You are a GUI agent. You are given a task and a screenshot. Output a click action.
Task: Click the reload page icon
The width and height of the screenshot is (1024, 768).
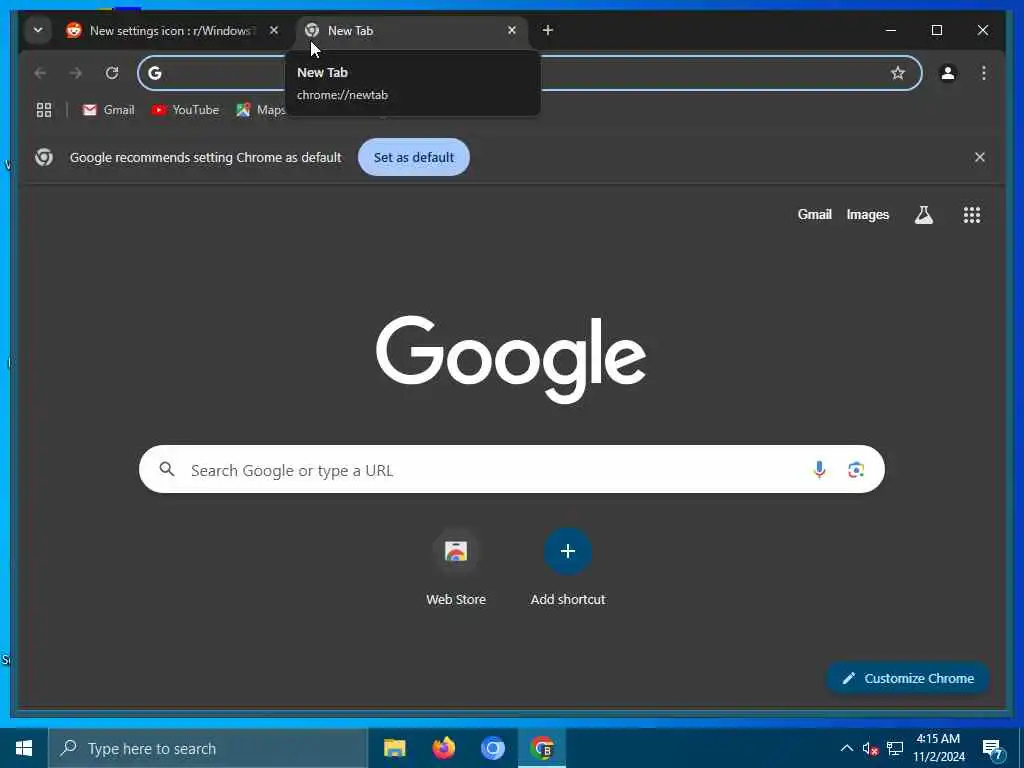[112, 72]
